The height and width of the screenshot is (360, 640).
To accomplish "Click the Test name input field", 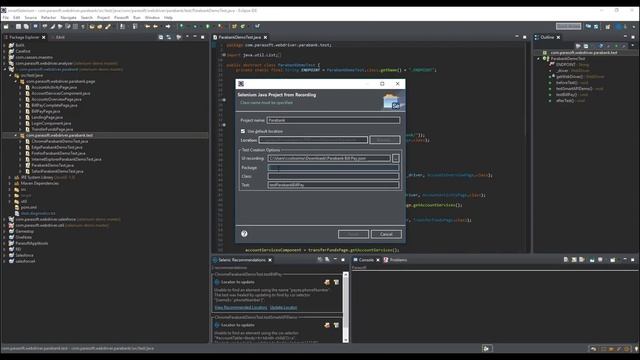I will click(333, 185).
